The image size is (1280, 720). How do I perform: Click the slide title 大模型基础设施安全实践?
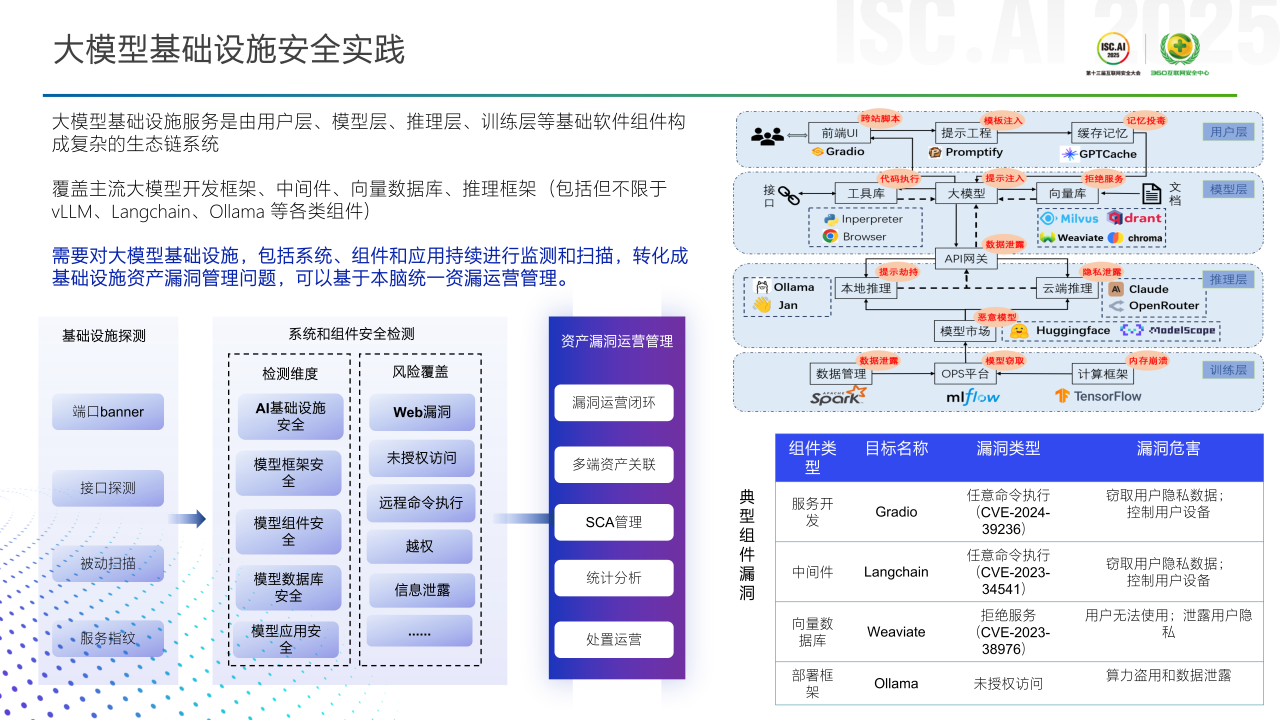click(229, 50)
